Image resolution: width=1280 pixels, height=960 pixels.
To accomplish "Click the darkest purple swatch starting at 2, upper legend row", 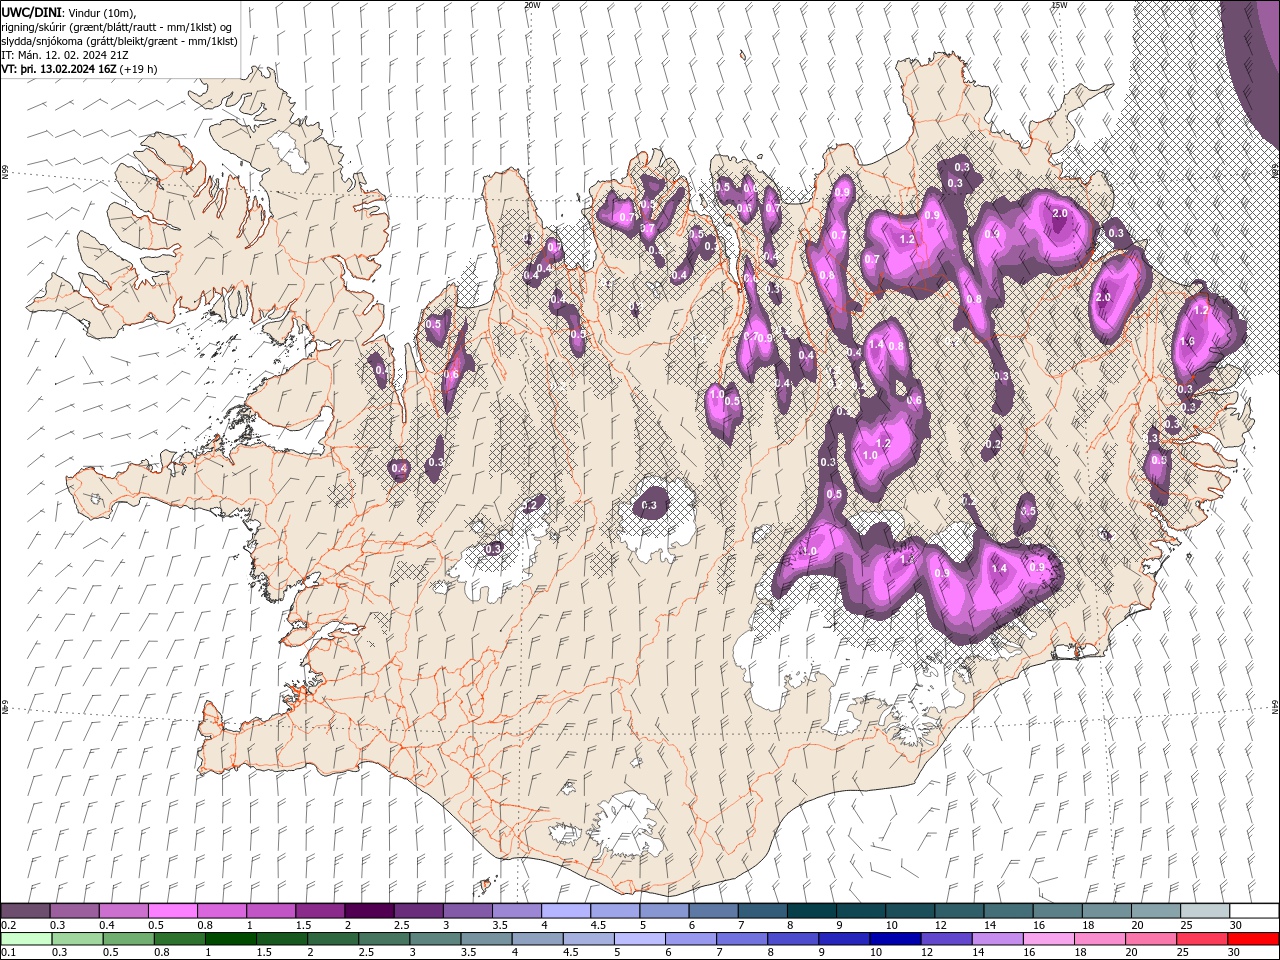I will pyautogui.click(x=369, y=911).
